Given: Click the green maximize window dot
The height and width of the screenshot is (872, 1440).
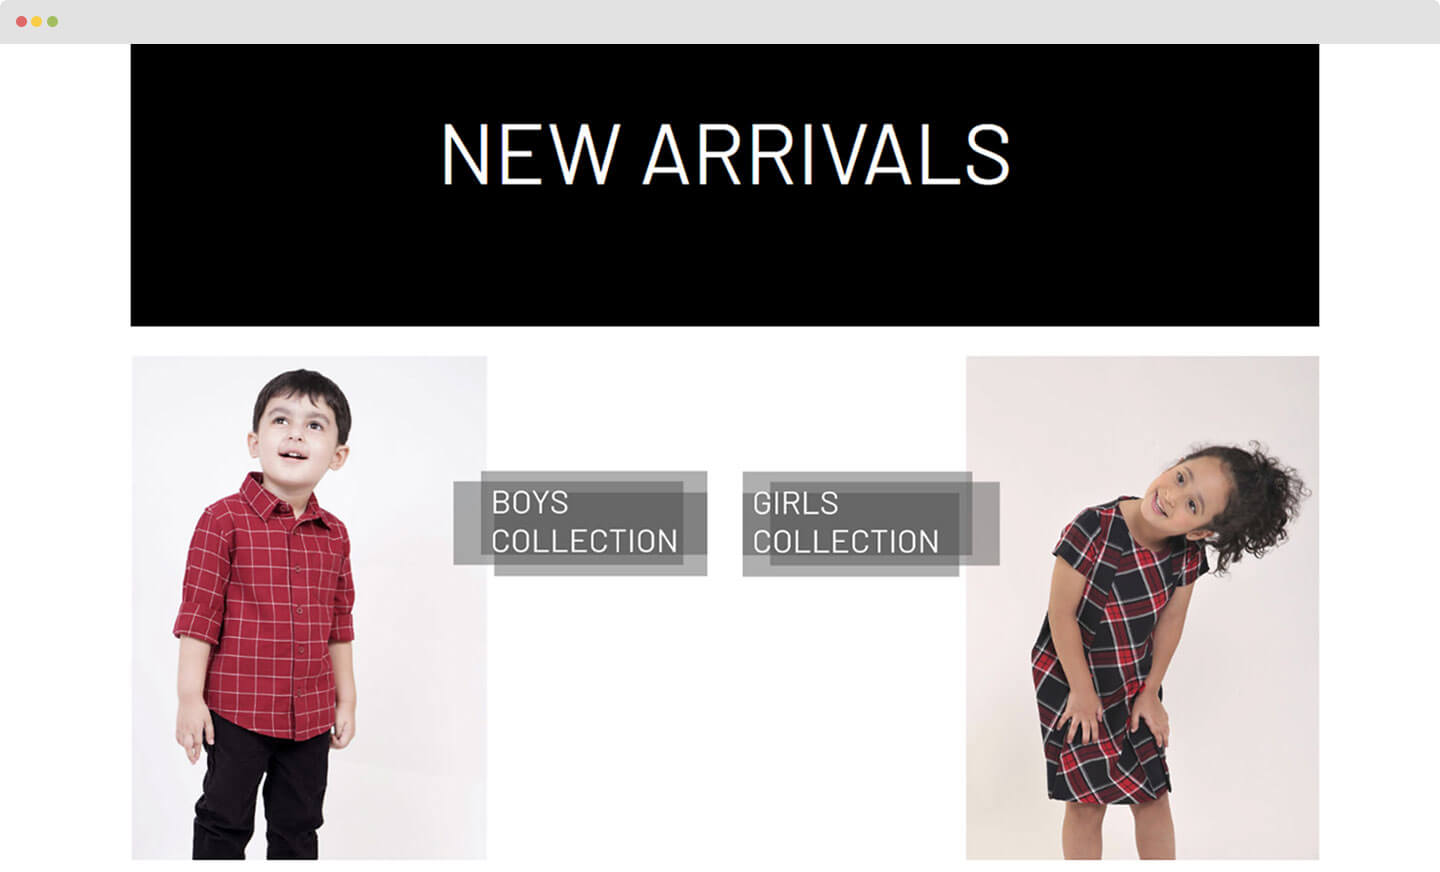Looking at the screenshot, I should pos(52,21).
